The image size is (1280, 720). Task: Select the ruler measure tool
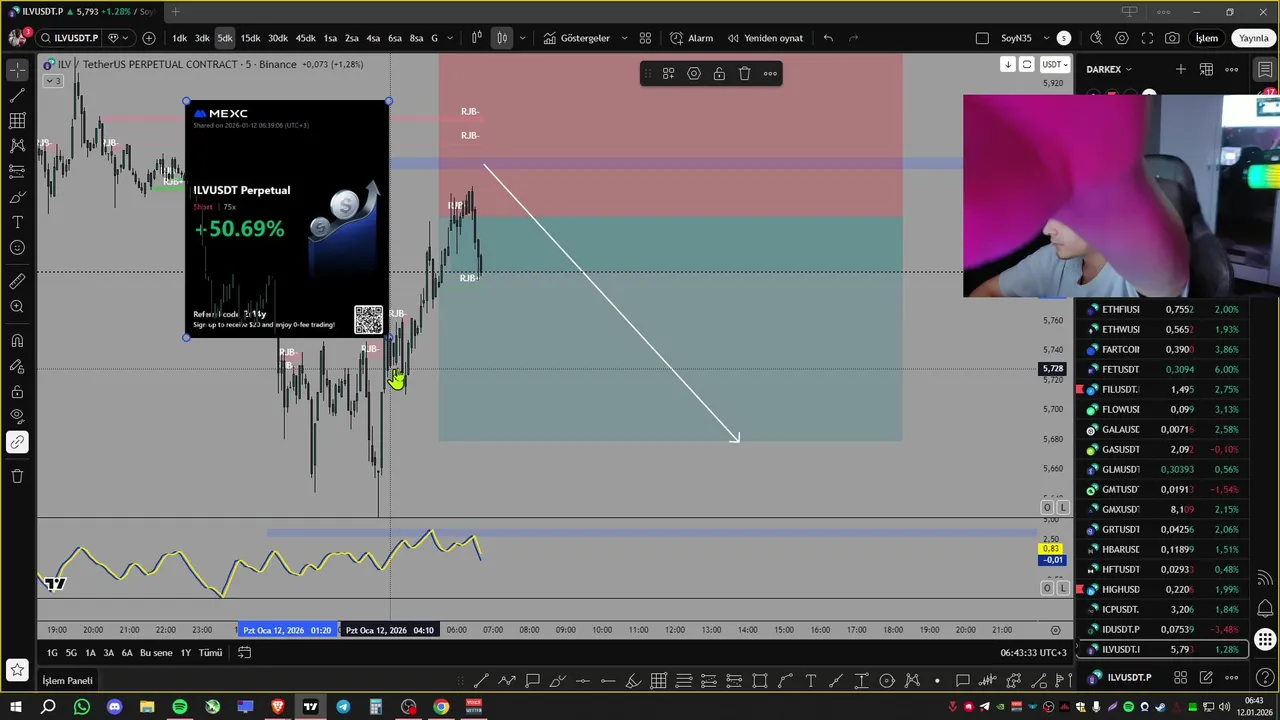coord(17,281)
